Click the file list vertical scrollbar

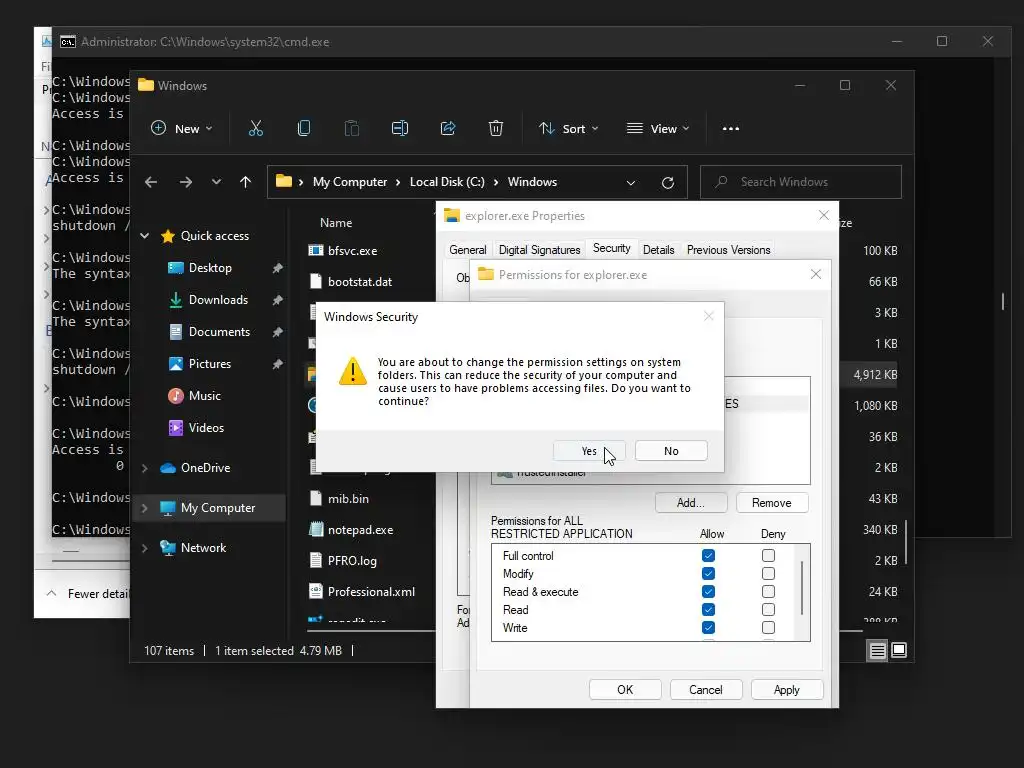pyautogui.click(x=906, y=542)
